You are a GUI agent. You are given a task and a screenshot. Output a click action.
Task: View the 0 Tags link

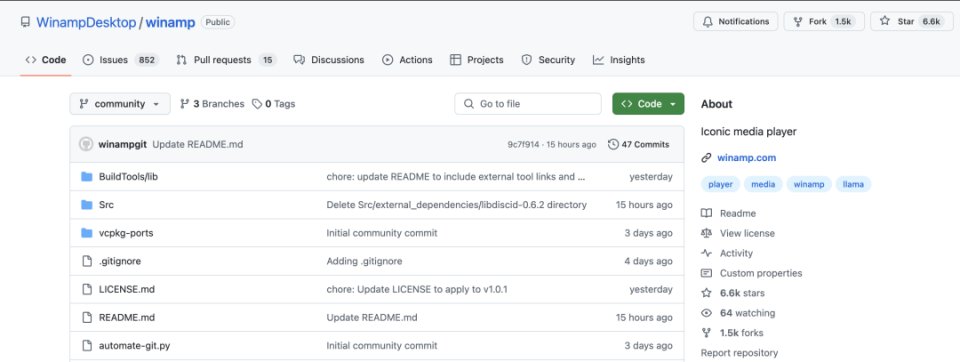click(274, 104)
